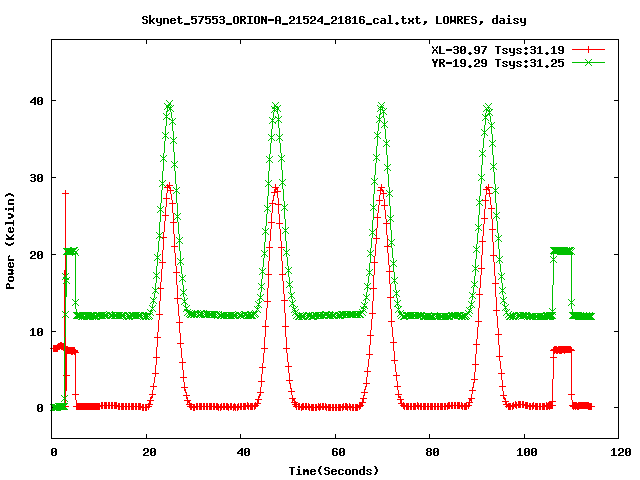Click the red legend line sample
640x480 pixels.
click(588, 50)
